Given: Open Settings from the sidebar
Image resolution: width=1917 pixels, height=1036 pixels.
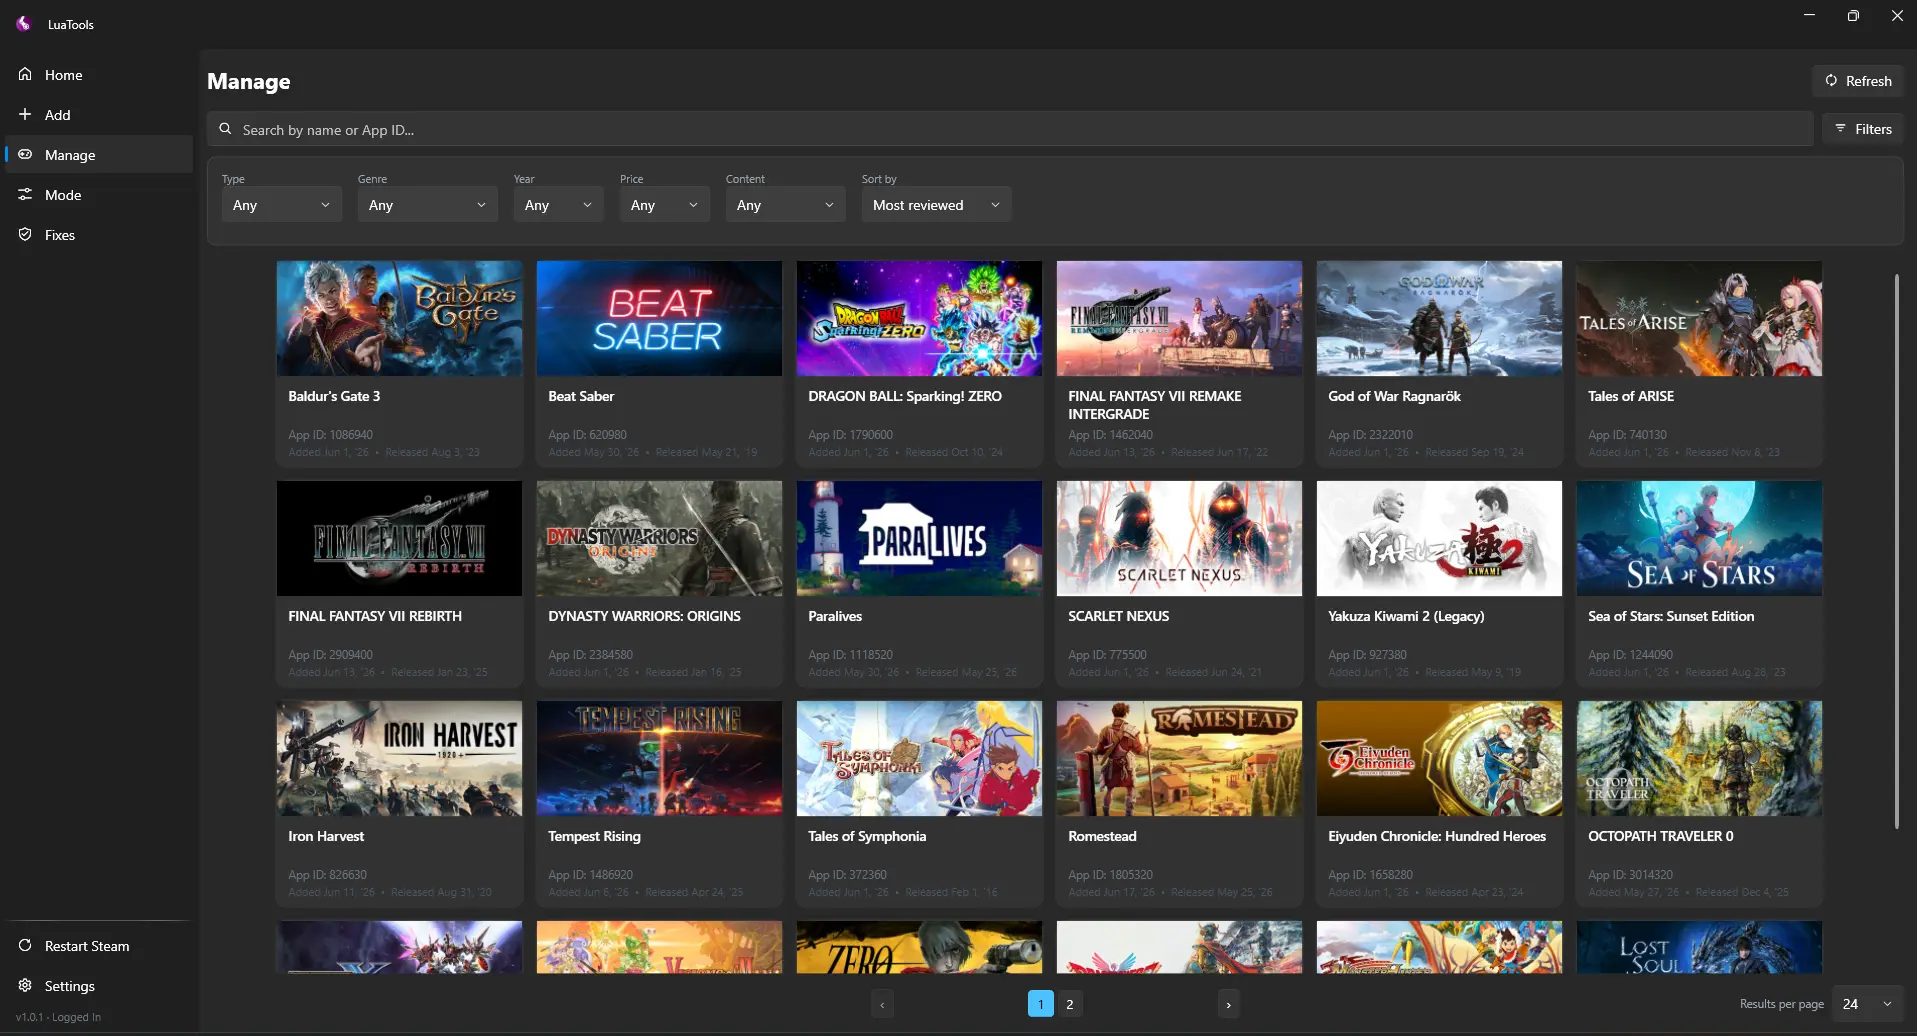Looking at the screenshot, I should coord(98,986).
